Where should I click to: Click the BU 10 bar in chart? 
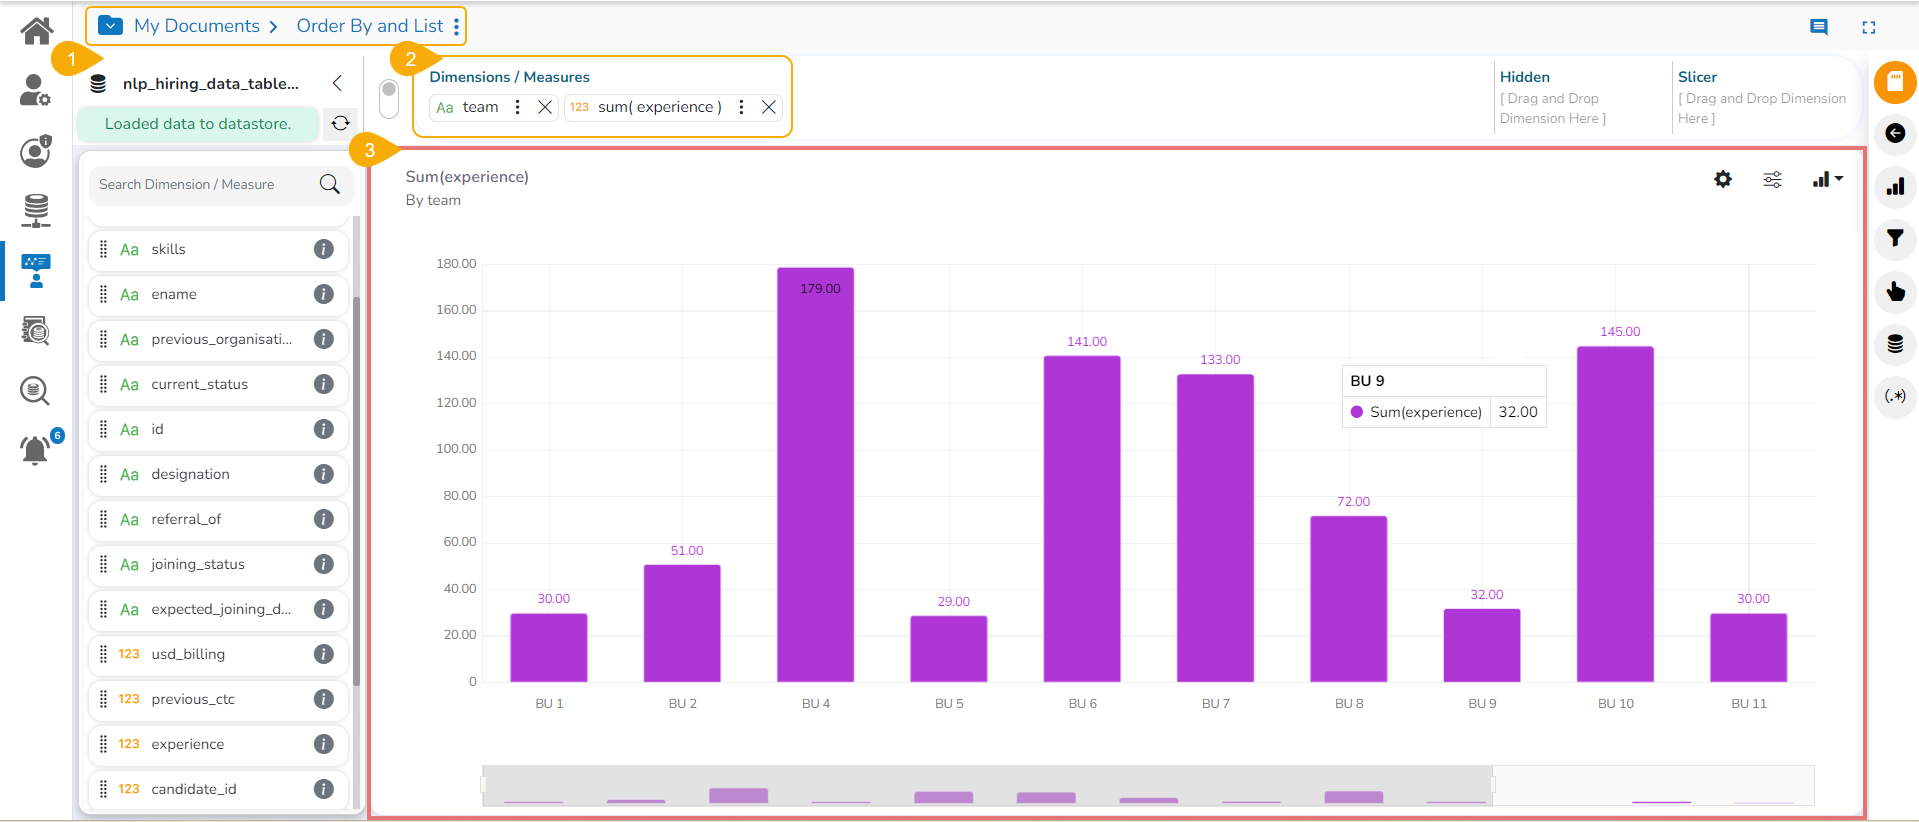pos(1616,514)
